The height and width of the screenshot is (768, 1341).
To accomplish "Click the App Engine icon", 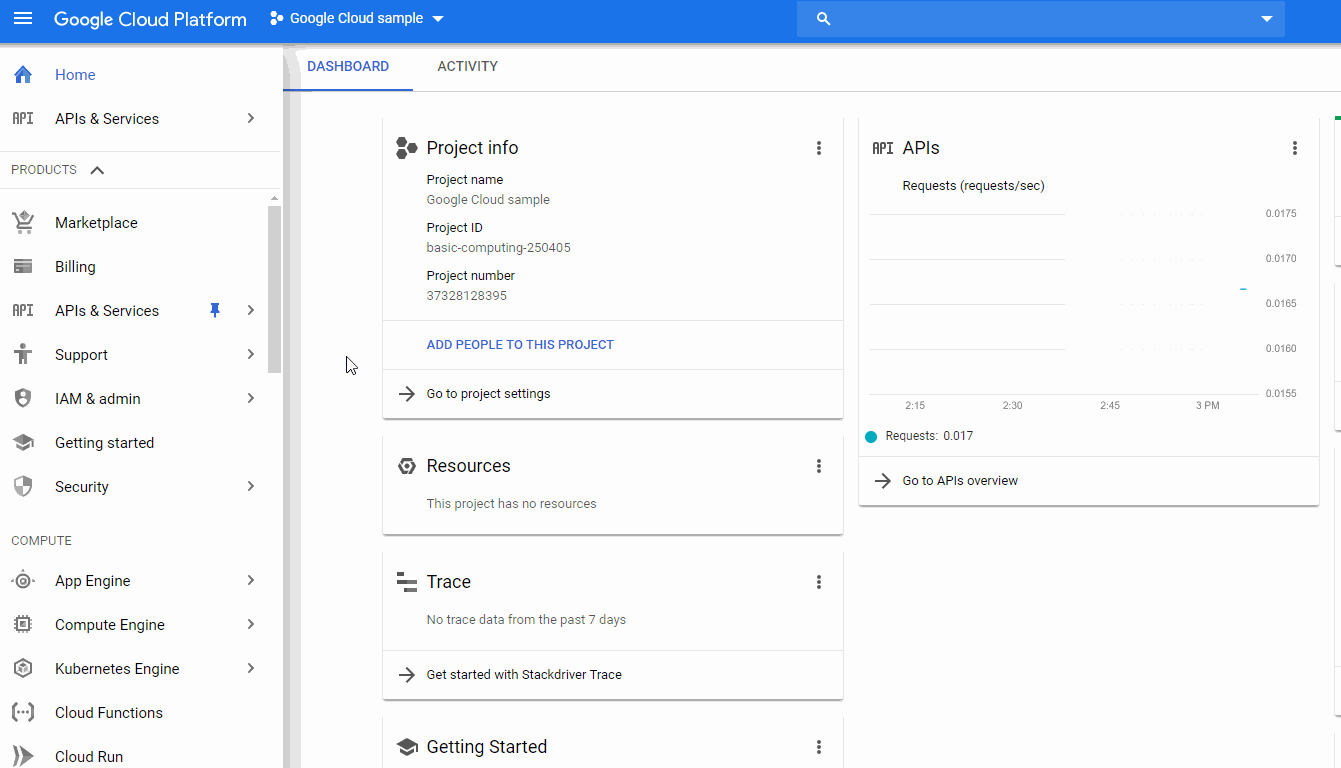I will click(x=22, y=580).
